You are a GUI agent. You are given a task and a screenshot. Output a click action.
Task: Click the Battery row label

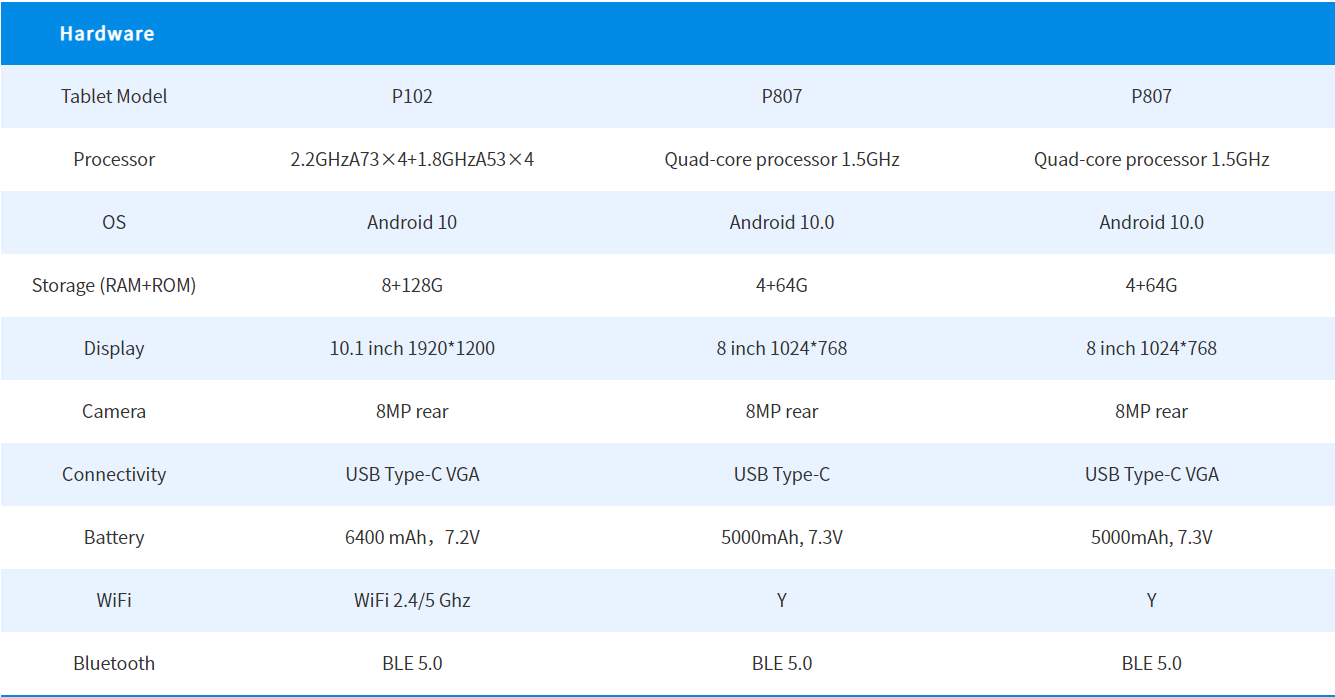(x=114, y=537)
